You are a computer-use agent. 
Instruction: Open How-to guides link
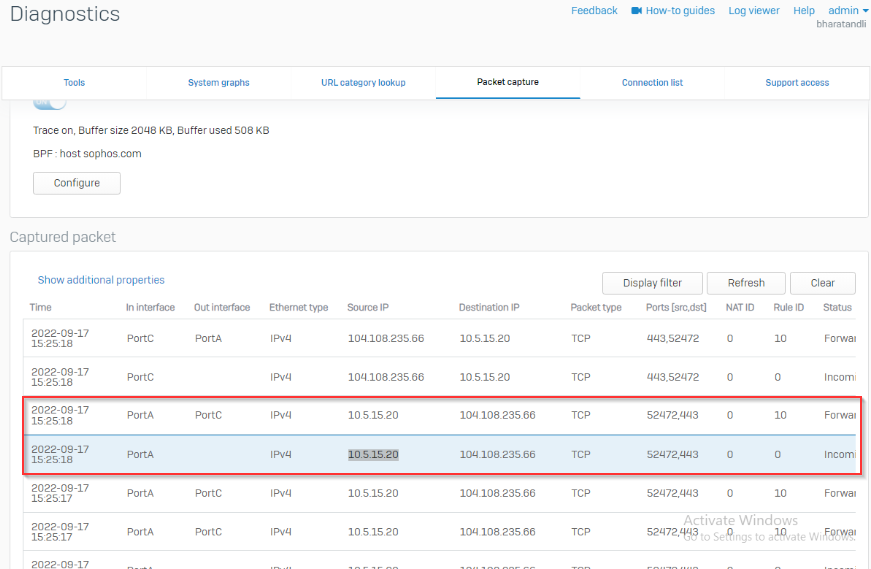[x=680, y=11]
